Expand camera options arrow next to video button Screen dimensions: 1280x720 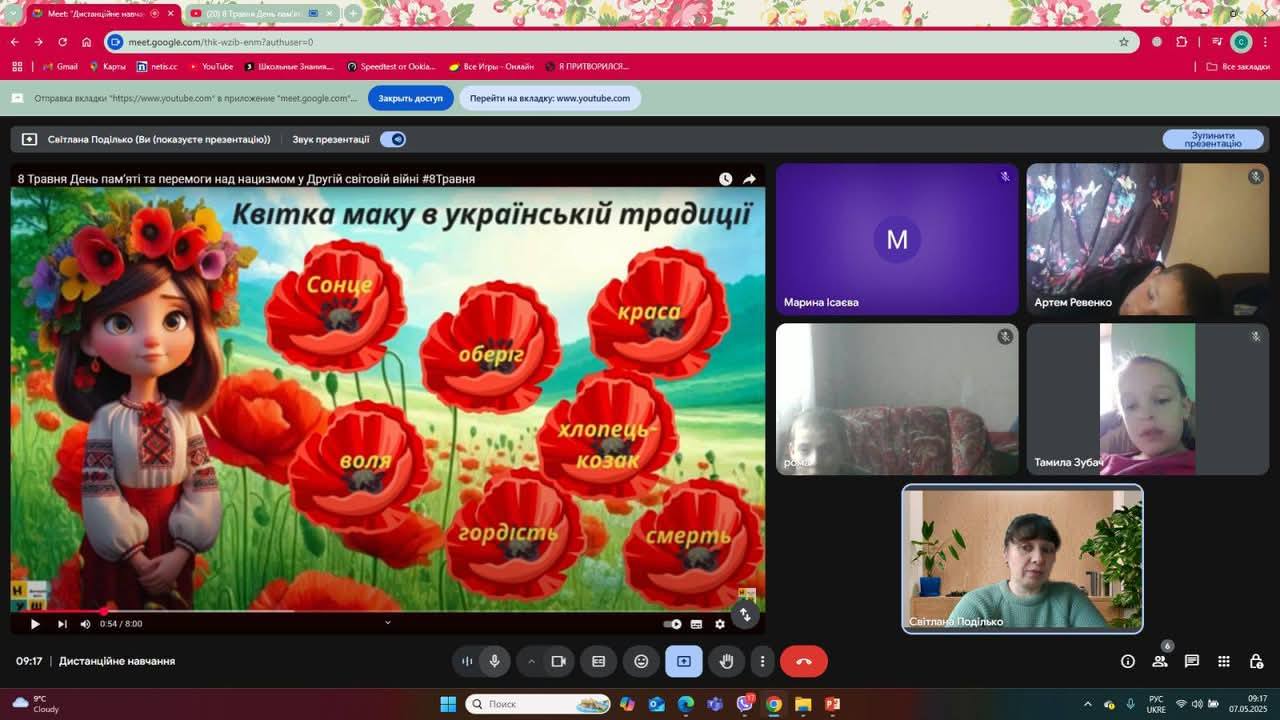point(531,661)
